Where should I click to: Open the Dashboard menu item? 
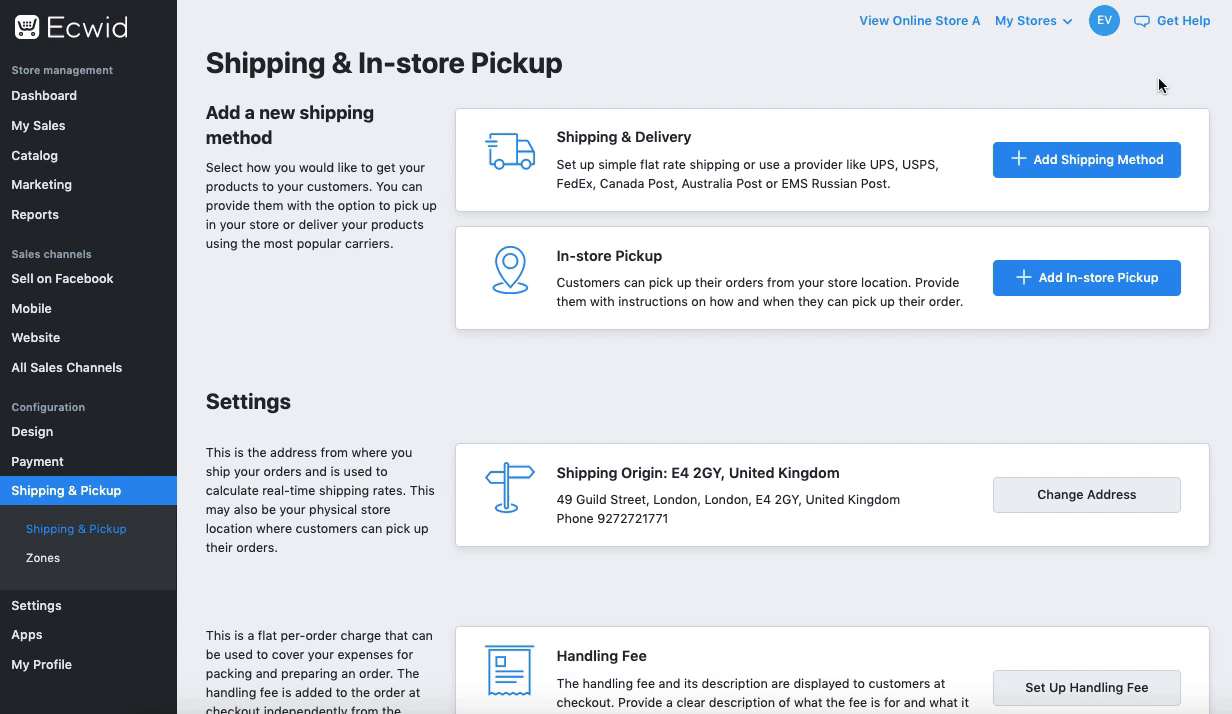44,96
